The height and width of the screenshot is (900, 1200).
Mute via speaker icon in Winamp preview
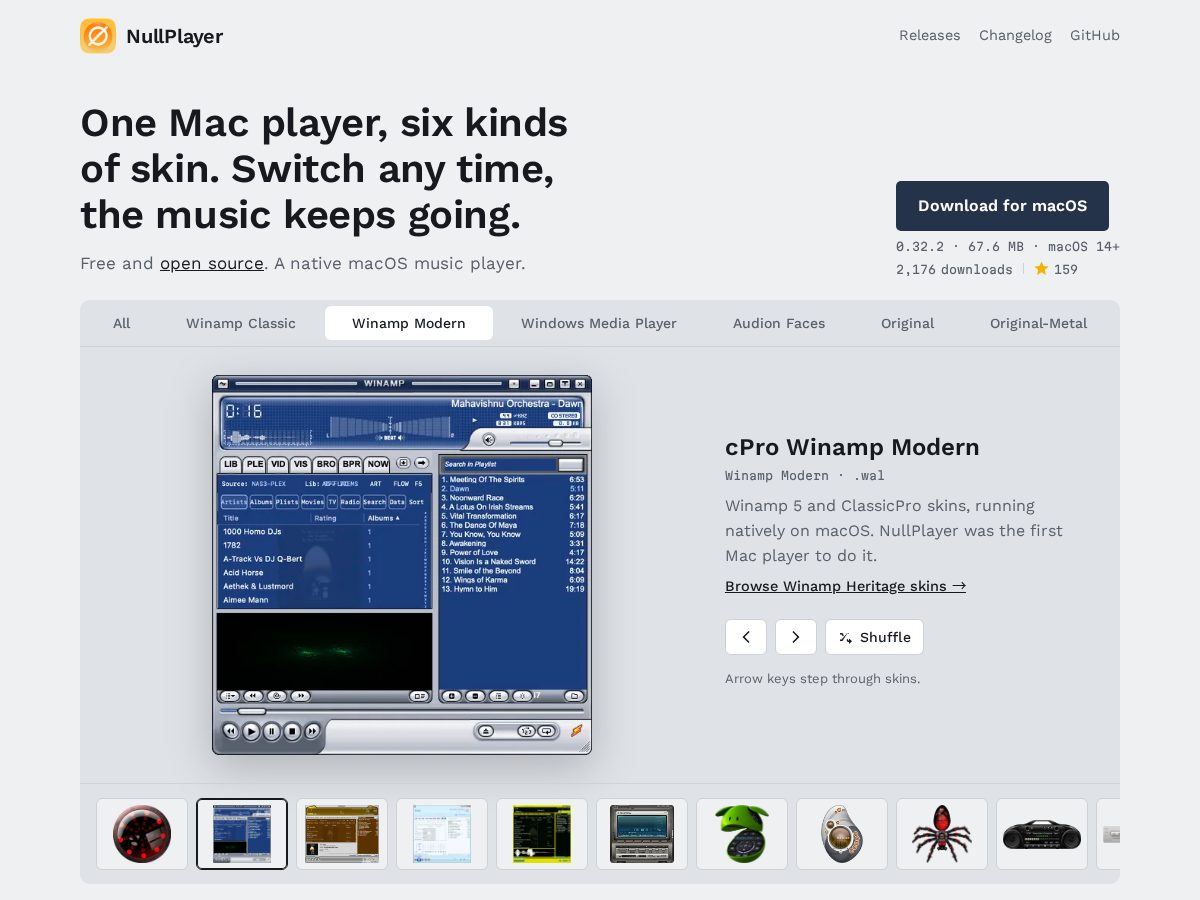[488, 440]
